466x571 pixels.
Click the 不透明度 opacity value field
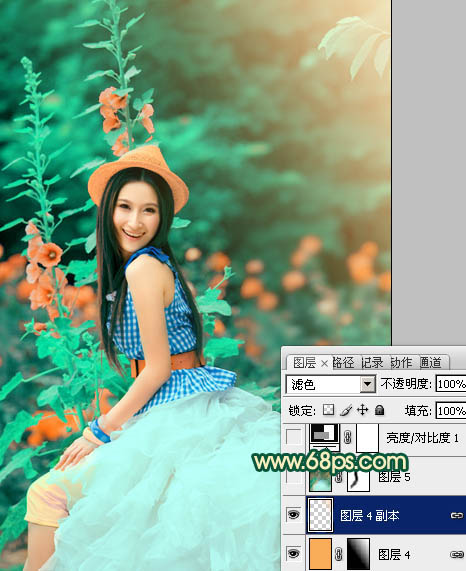point(451,384)
